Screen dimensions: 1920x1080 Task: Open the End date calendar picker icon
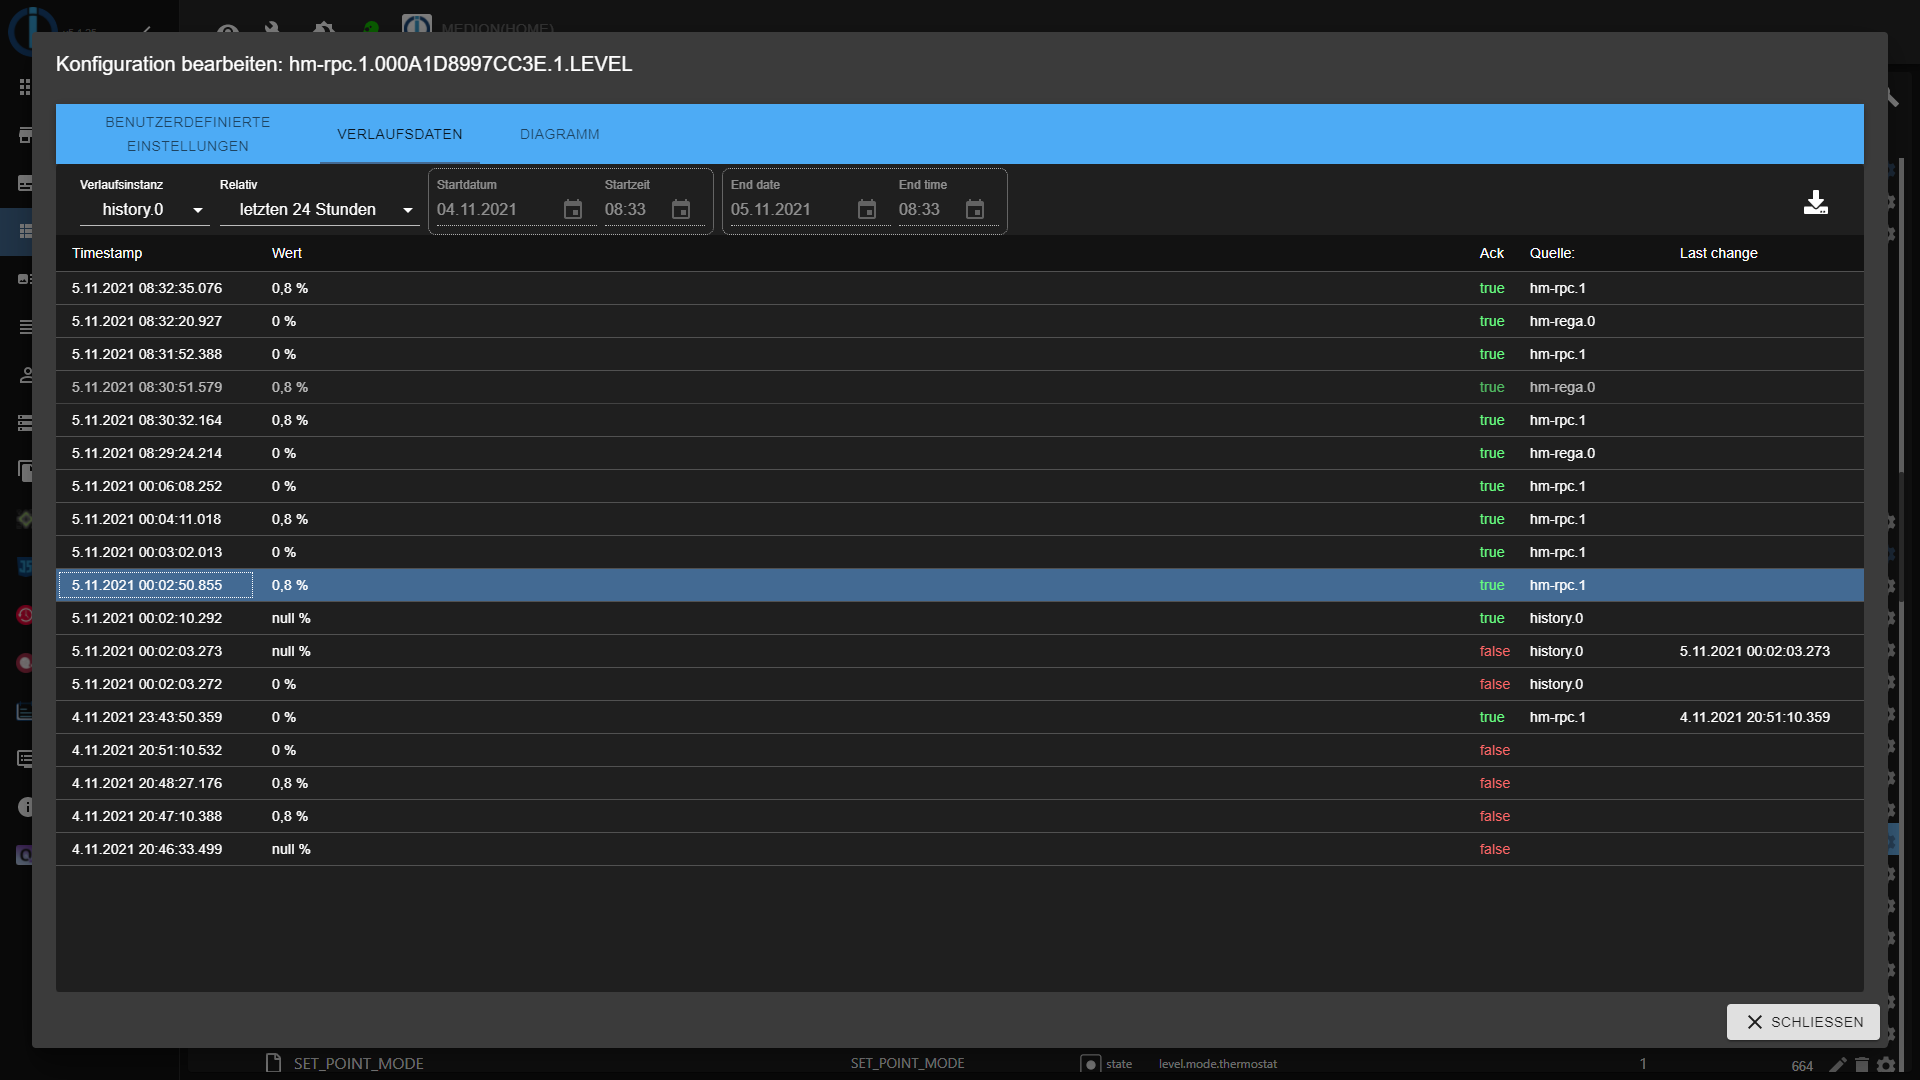(867, 210)
